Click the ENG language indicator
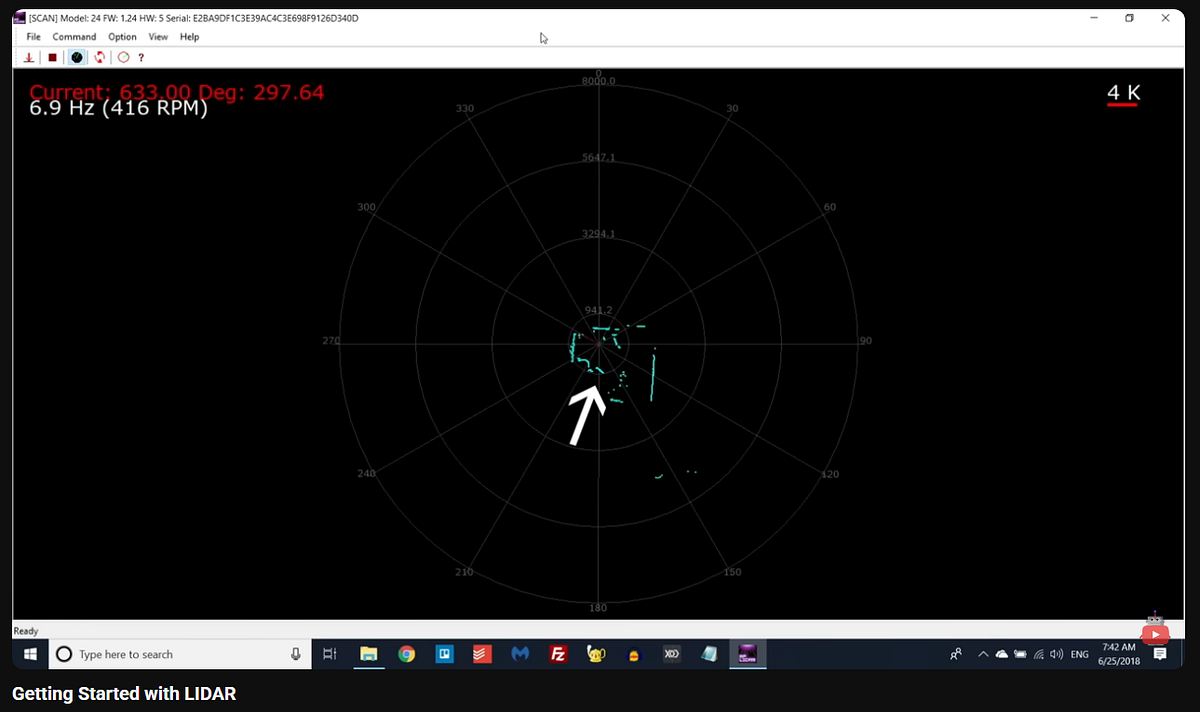Viewport: 1200px width, 712px height. coord(1080,654)
